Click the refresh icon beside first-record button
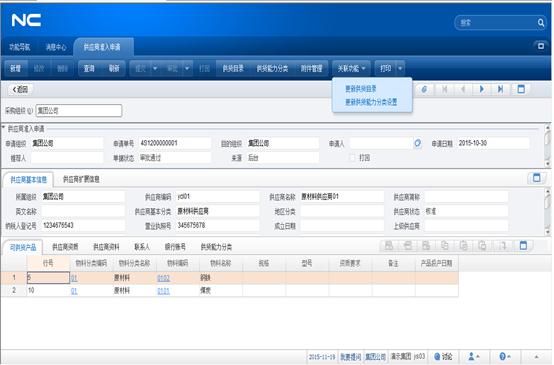554x365 pixels. [x=424, y=89]
